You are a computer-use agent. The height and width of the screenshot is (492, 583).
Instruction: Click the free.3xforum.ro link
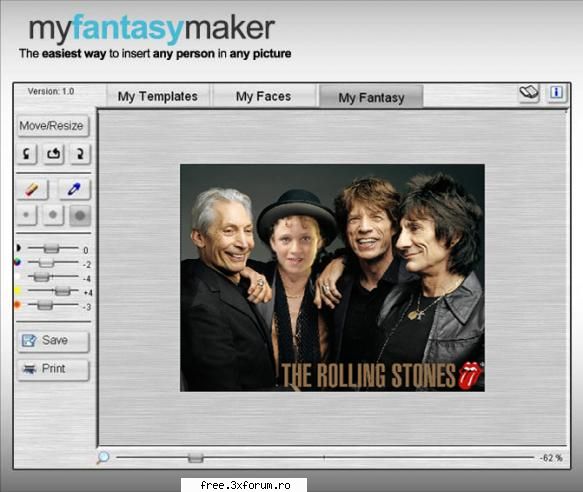(x=245, y=485)
